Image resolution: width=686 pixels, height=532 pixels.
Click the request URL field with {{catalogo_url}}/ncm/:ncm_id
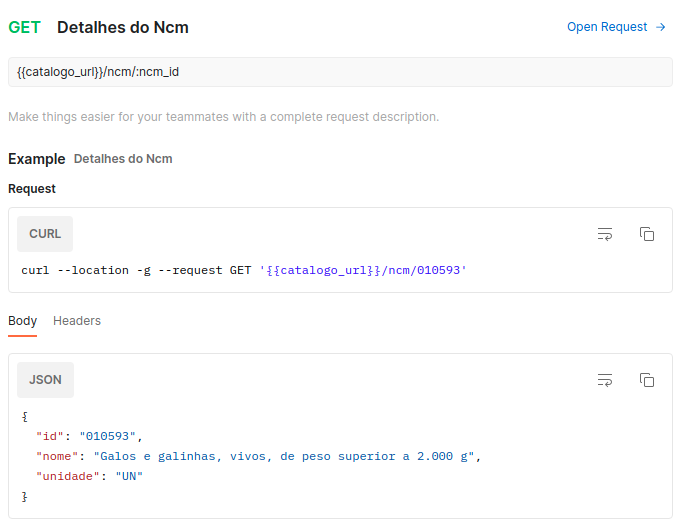click(x=340, y=72)
